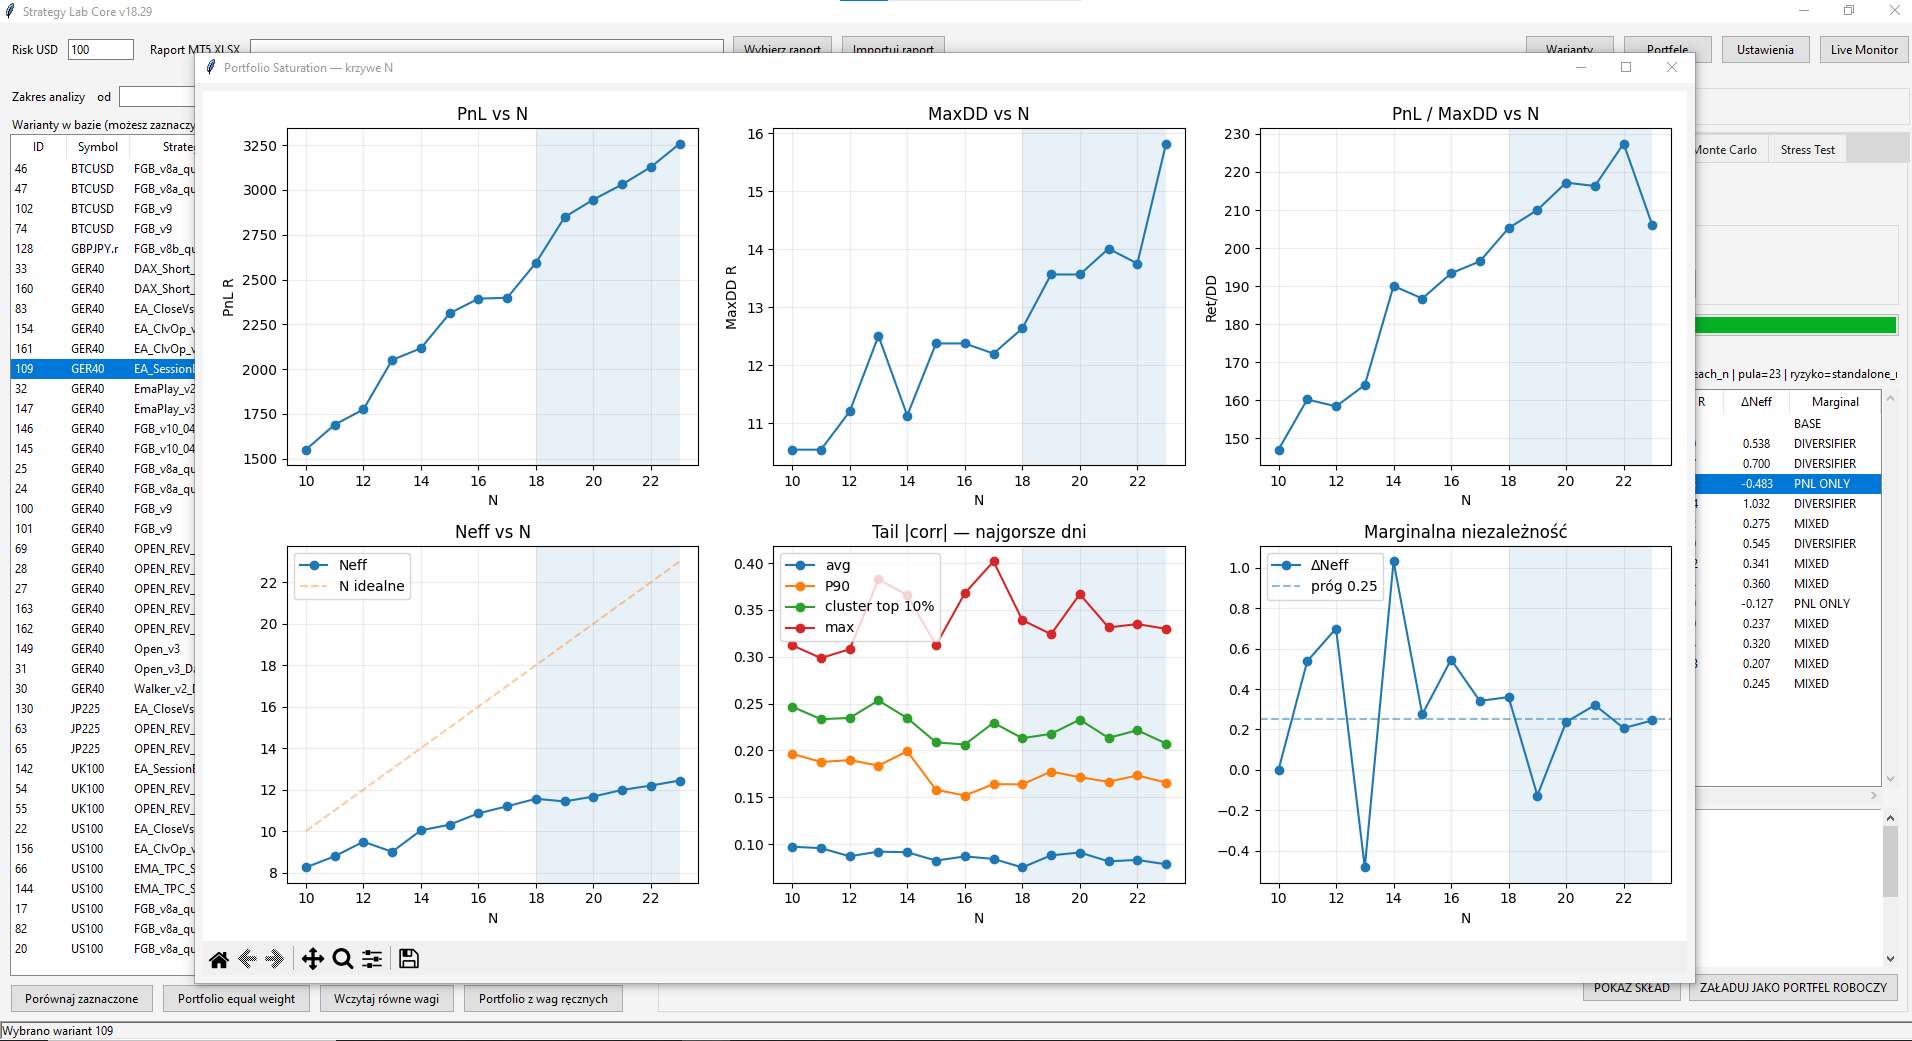Viewport: 1912px width, 1041px height.
Task: Go back to previous plot view
Action: coord(247,959)
